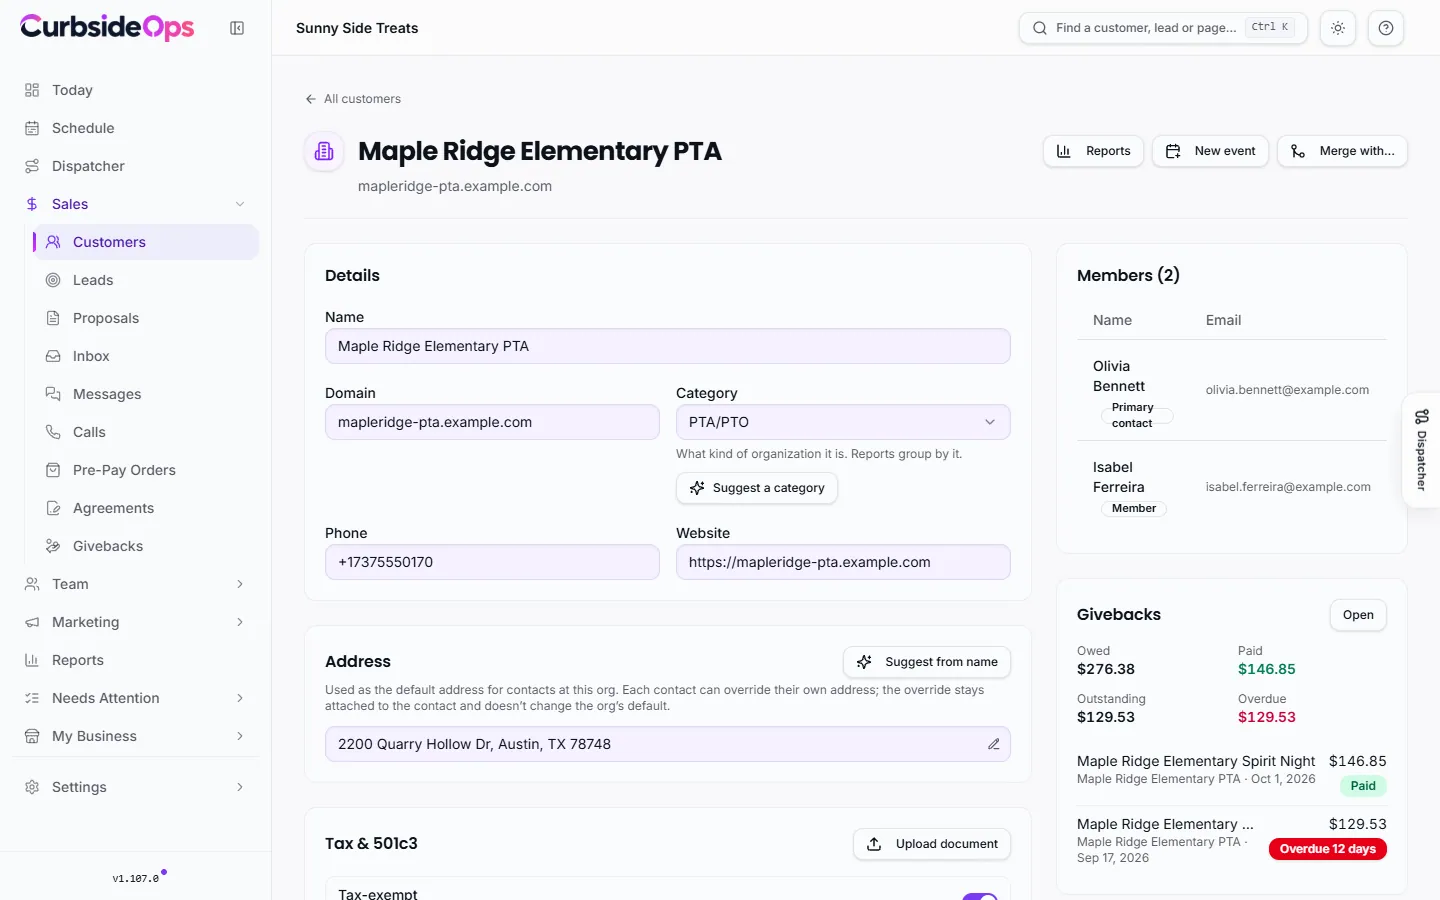Viewport: 1440px width, 900px height.
Task: Expand the Settings section chevron
Action: coord(240,787)
